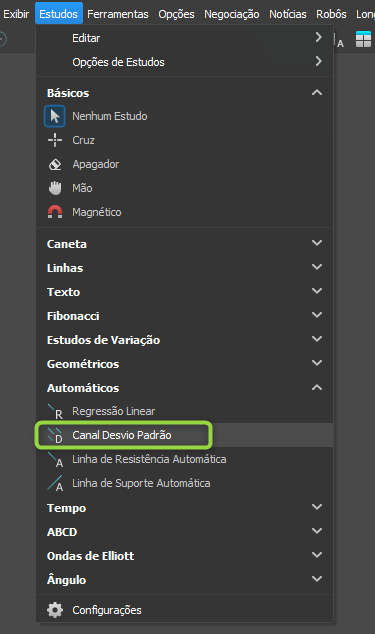This screenshot has height=634, width=375.
Task: Select the Apagador eraser icon
Action: coord(55,164)
